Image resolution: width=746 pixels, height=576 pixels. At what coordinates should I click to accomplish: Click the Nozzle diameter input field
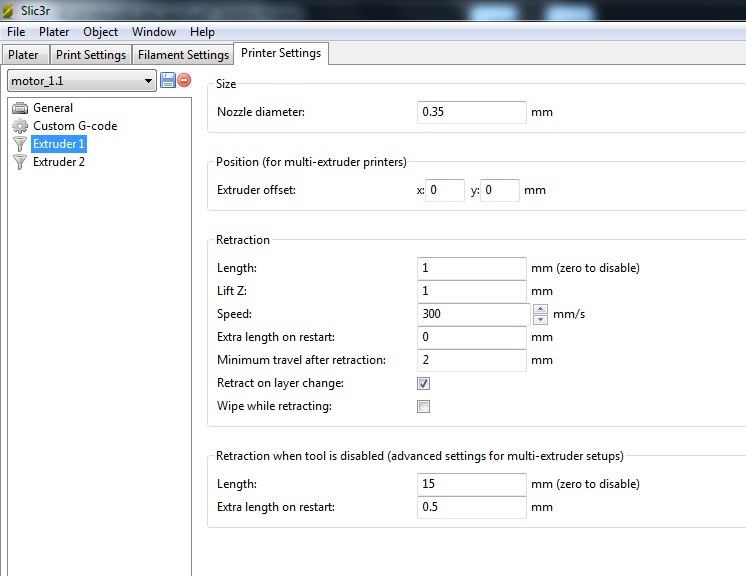coord(471,112)
